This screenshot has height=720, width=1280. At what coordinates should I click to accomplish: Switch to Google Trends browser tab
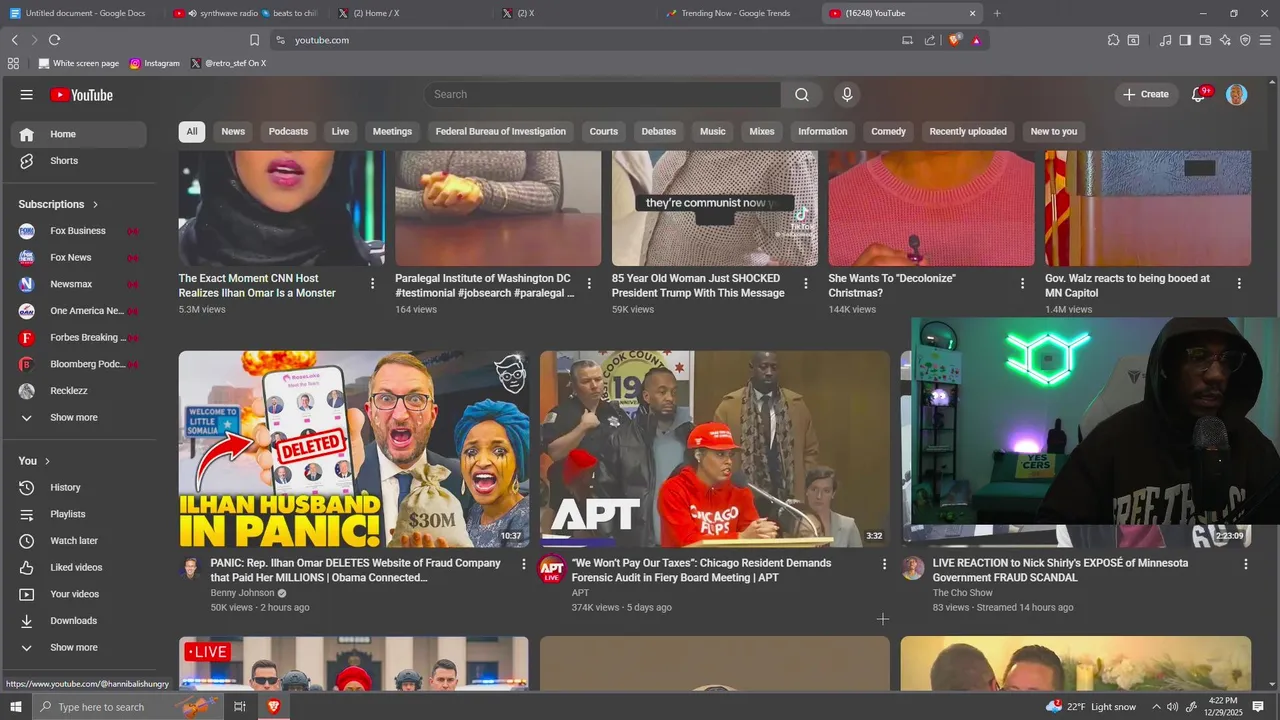tap(734, 13)
